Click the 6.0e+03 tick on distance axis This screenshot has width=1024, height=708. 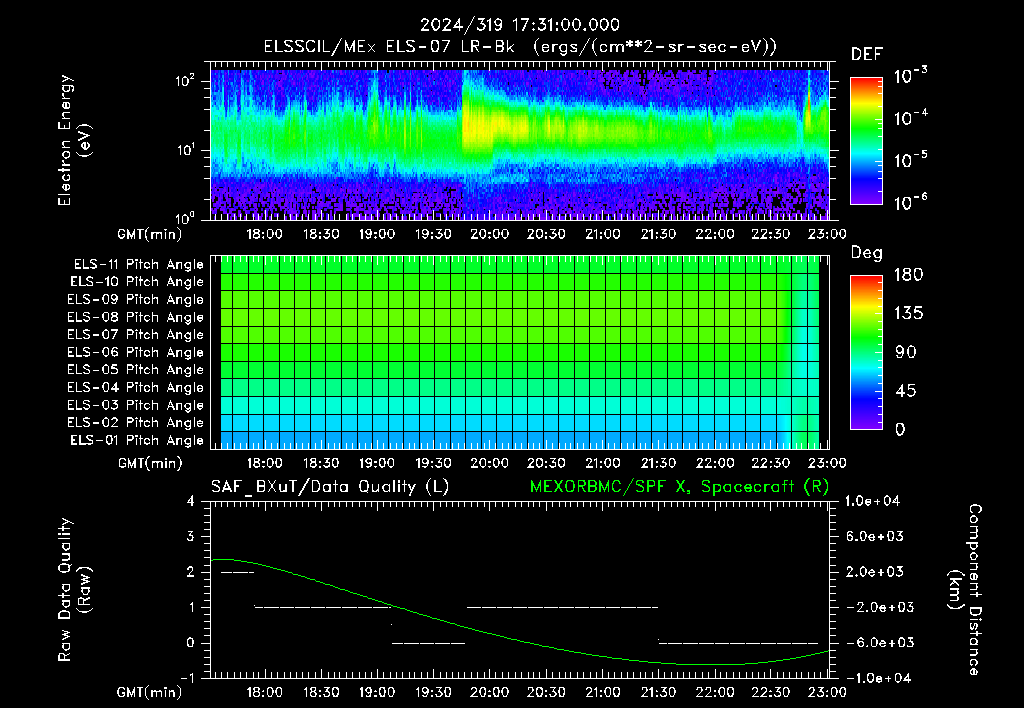(875, 536)
